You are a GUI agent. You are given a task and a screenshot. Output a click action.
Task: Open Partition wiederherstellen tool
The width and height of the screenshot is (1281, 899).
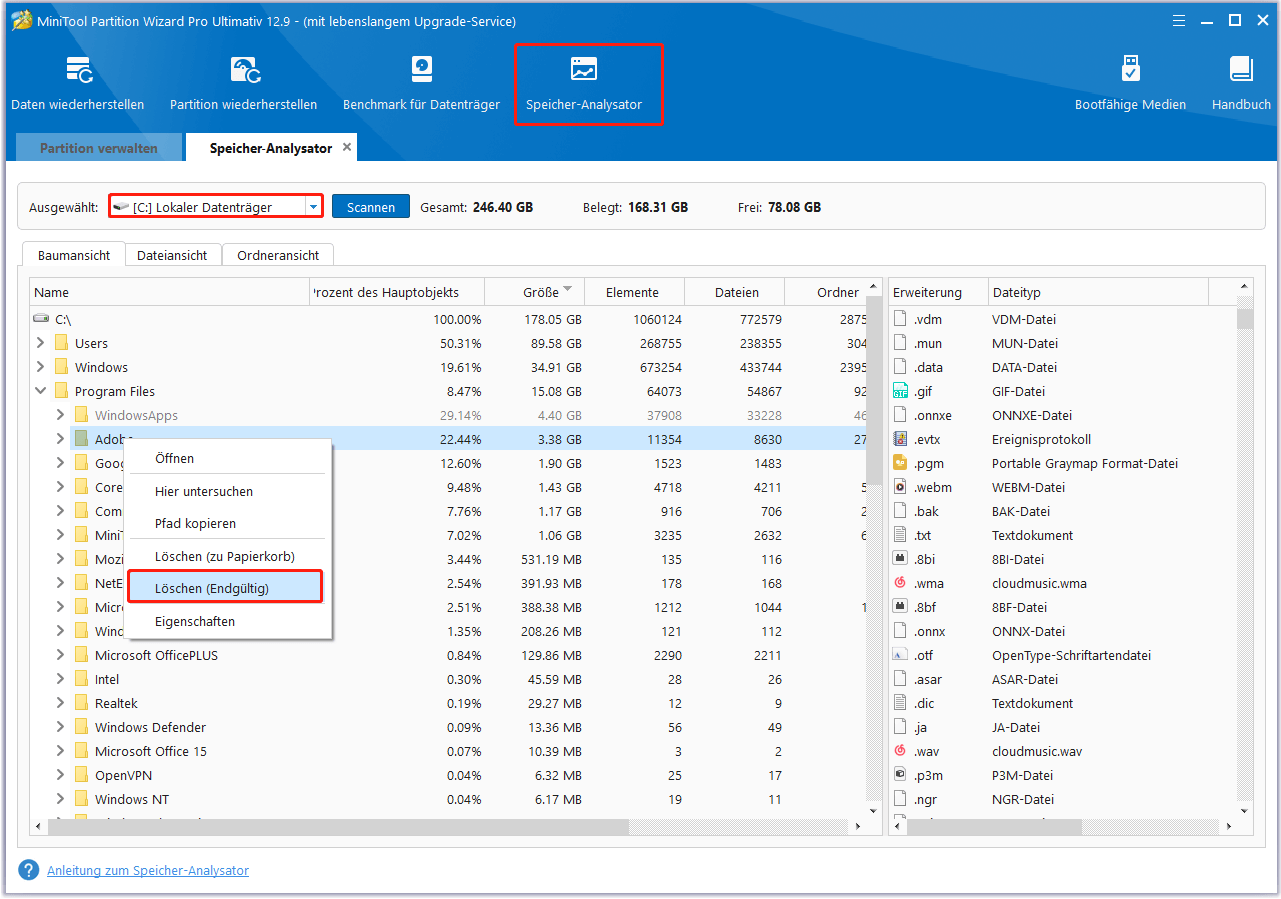coord(244,84)
